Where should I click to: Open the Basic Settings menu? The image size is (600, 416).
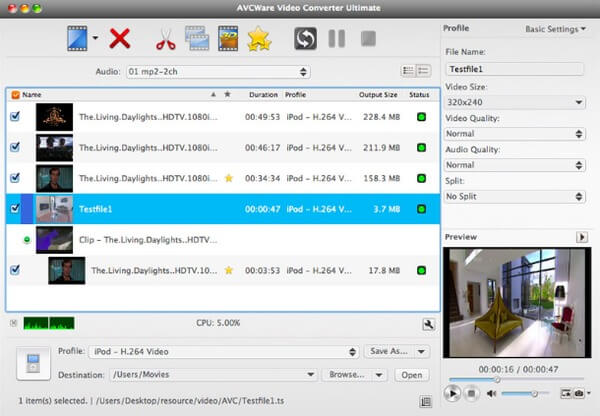[555, 29]
